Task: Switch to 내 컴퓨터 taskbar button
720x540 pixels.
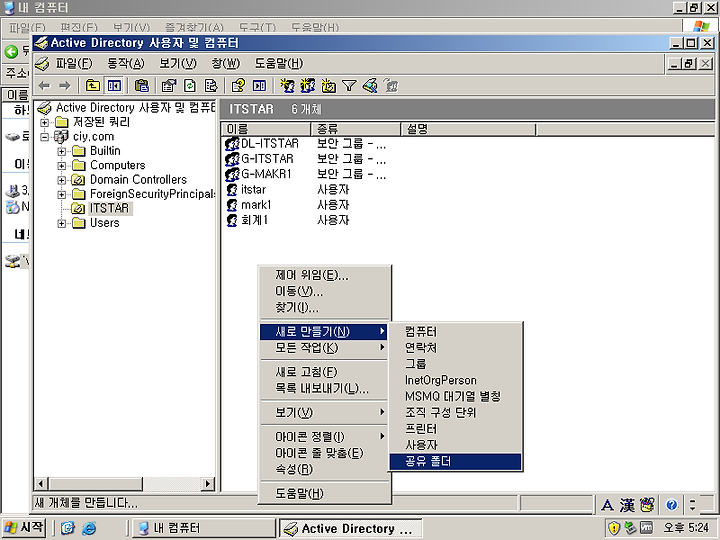Action: [x=203, y=528]
